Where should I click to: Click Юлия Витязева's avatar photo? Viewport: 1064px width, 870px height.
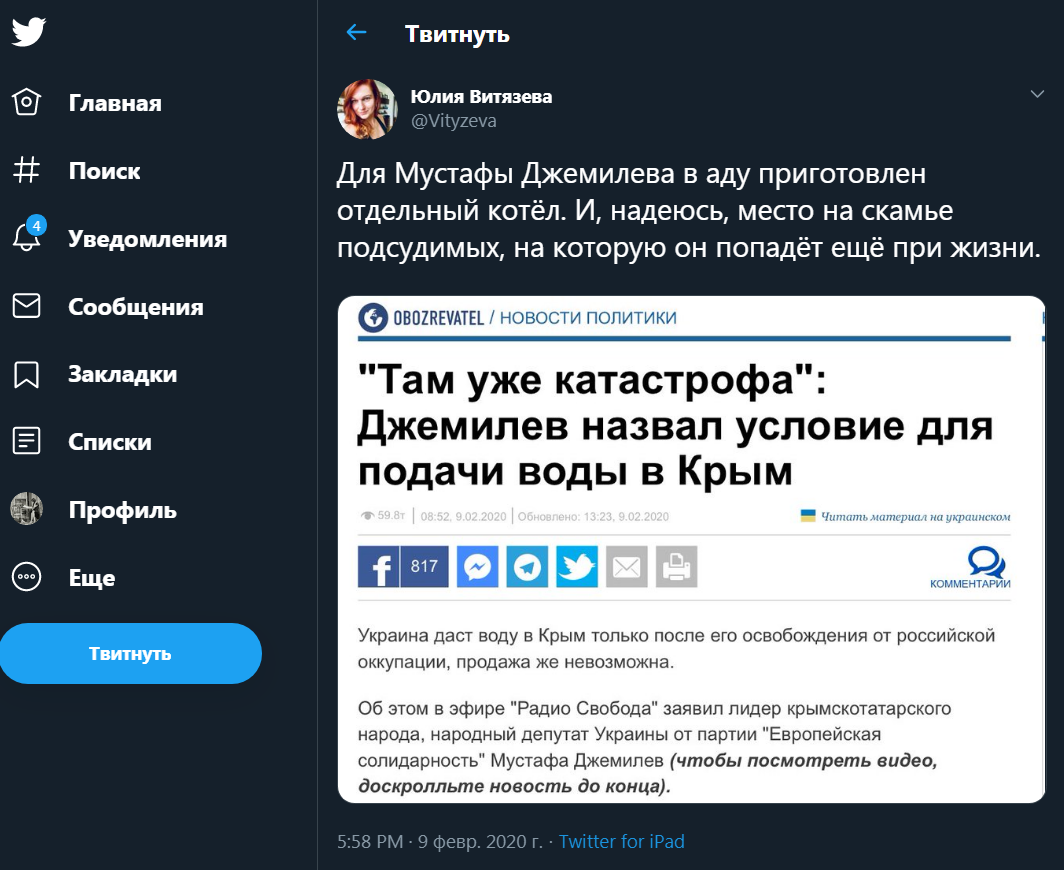click(368, 109)
